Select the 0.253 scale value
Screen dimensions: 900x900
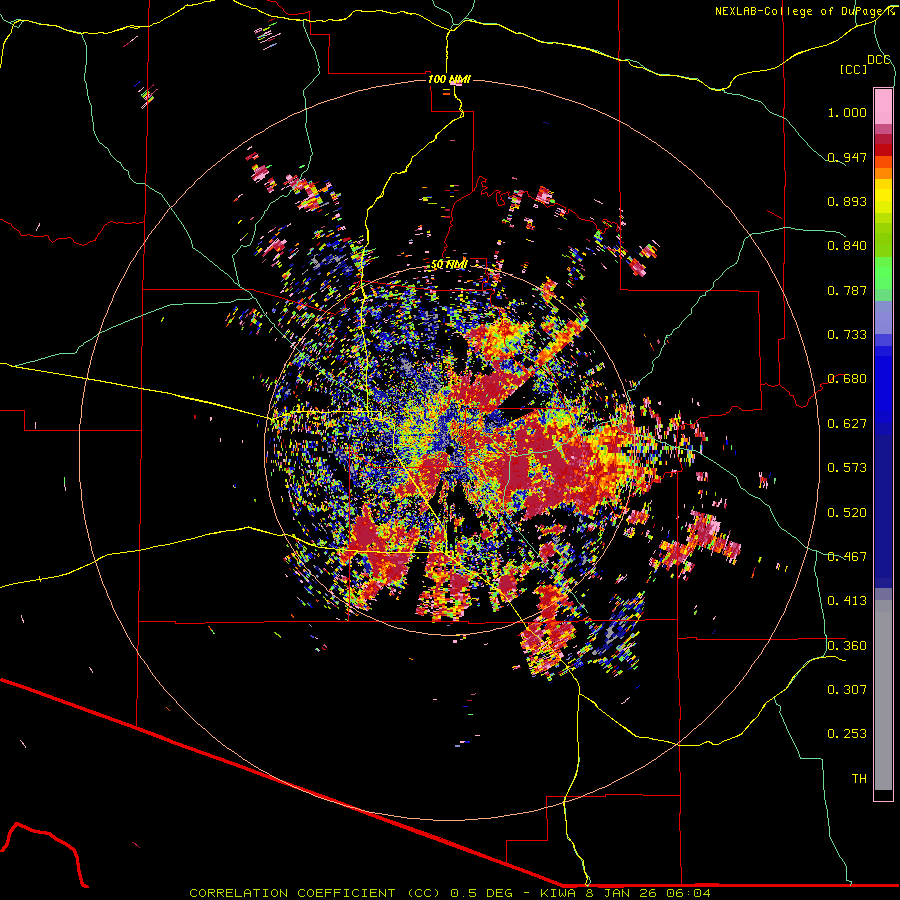(847, 734)
